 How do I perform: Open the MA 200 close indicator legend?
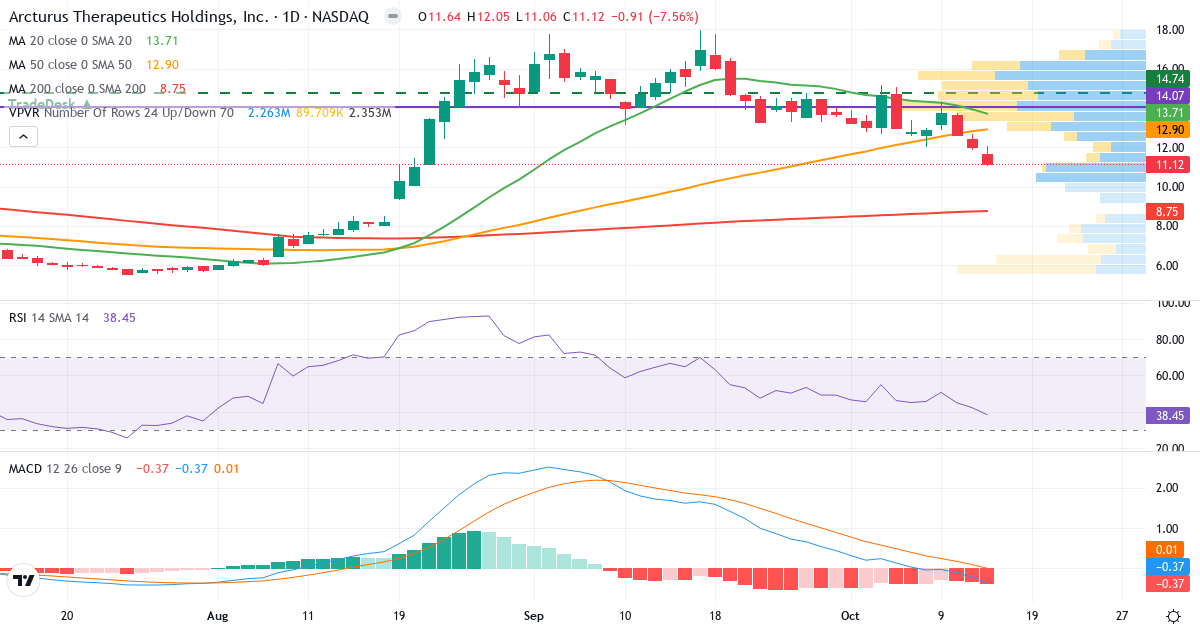(x=78, y=89)
